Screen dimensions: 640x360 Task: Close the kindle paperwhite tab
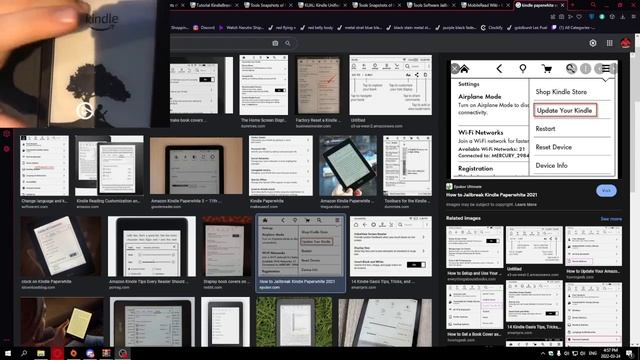coord(562,5)
